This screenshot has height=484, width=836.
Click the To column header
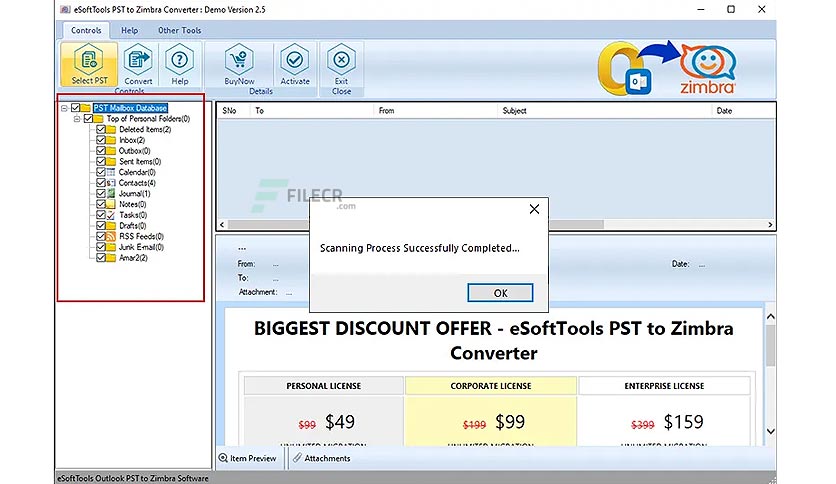[312, 110]
